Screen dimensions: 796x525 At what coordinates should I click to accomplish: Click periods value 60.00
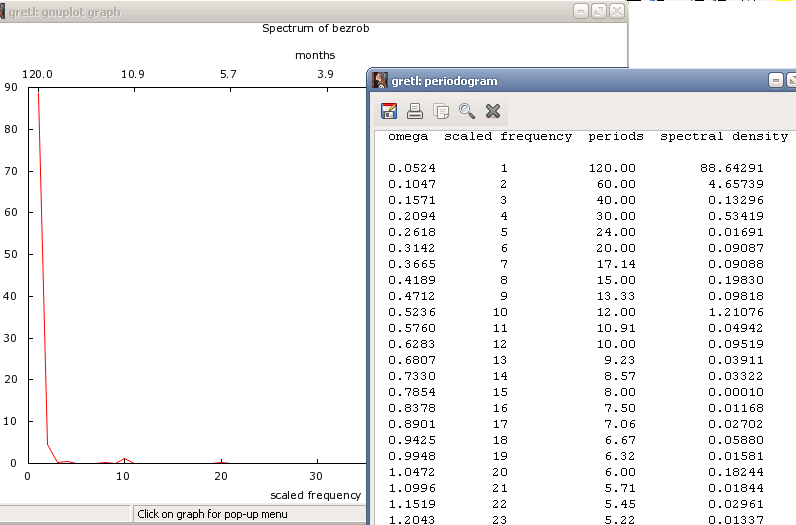click(616, 184)
